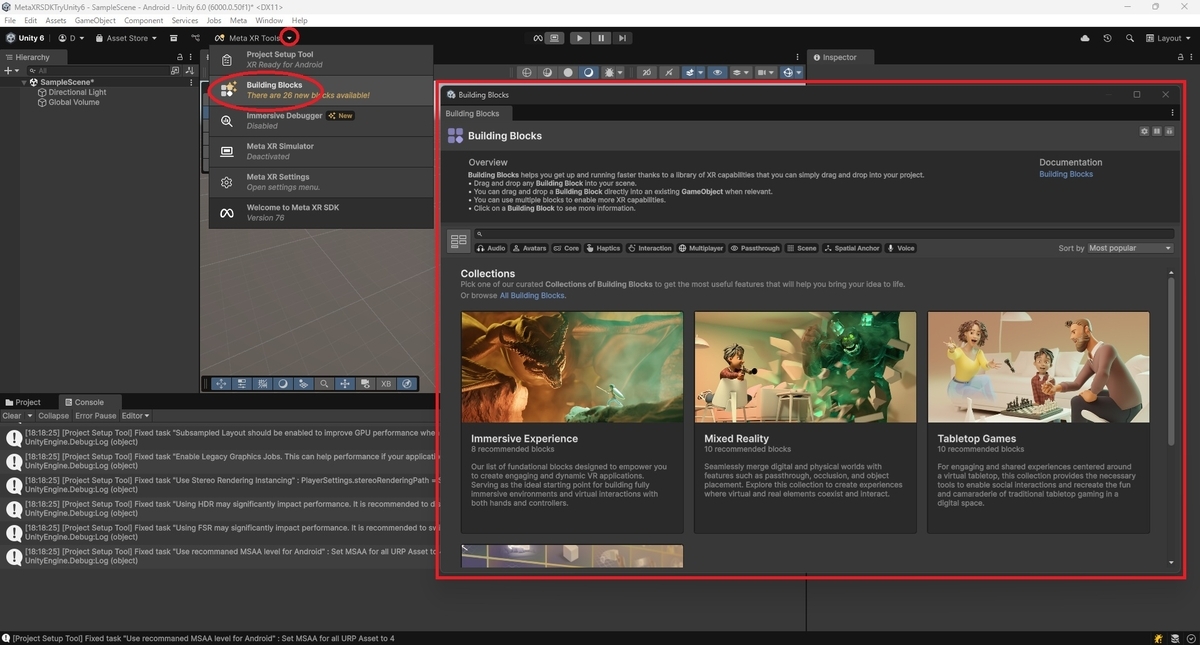Open the Immersive Debugger menu entry
Screen dimensions: 1200x645
321,120
